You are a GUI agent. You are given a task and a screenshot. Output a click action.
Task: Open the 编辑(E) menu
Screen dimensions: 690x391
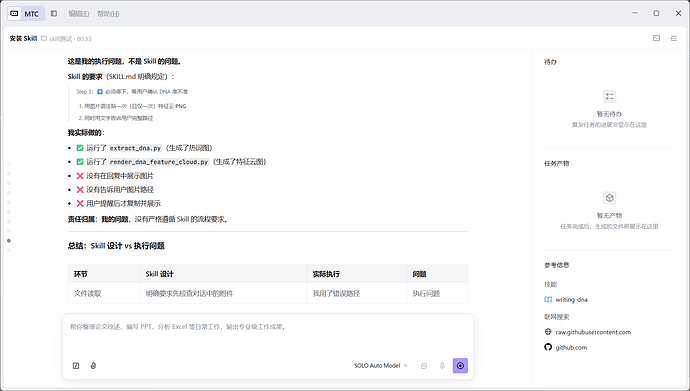pyautogui.click(x=79, y=14)
